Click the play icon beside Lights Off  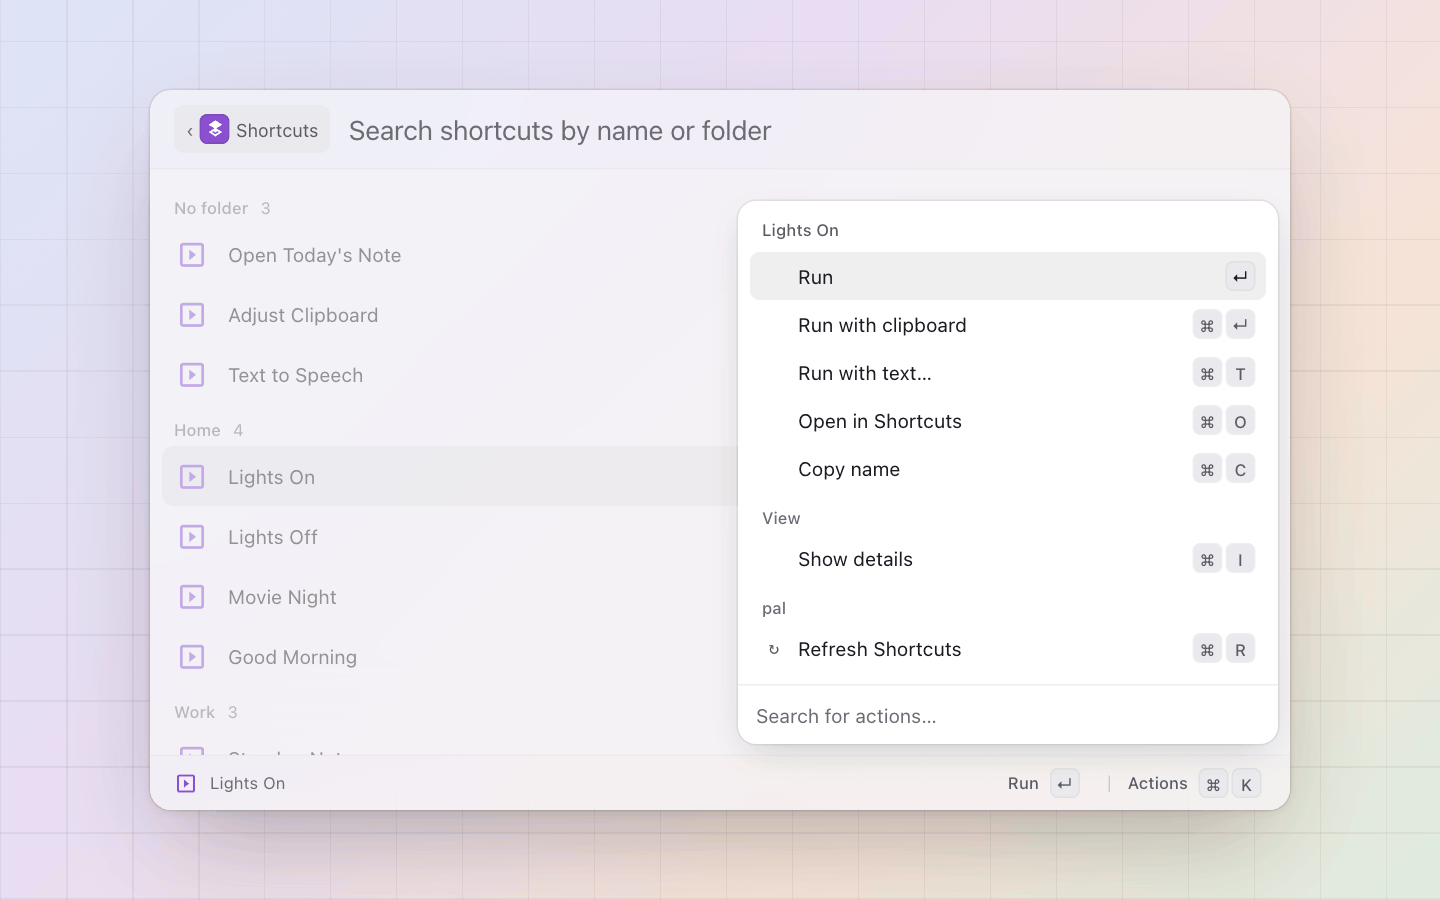(x=192, y=537)
